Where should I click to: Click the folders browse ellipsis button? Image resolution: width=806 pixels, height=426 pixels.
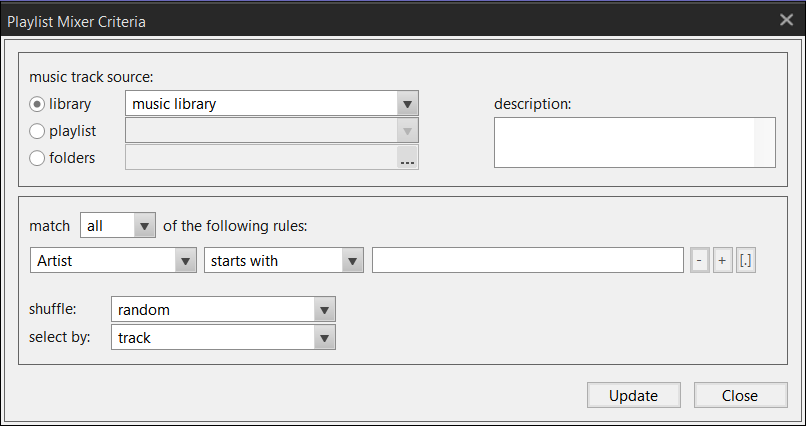[x=407, y=158]
